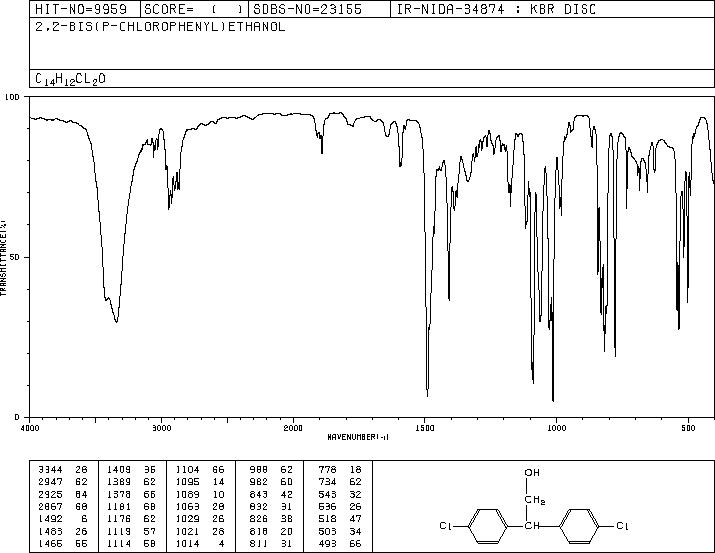Click the 100 y-axis tick label

pos(12,97)
